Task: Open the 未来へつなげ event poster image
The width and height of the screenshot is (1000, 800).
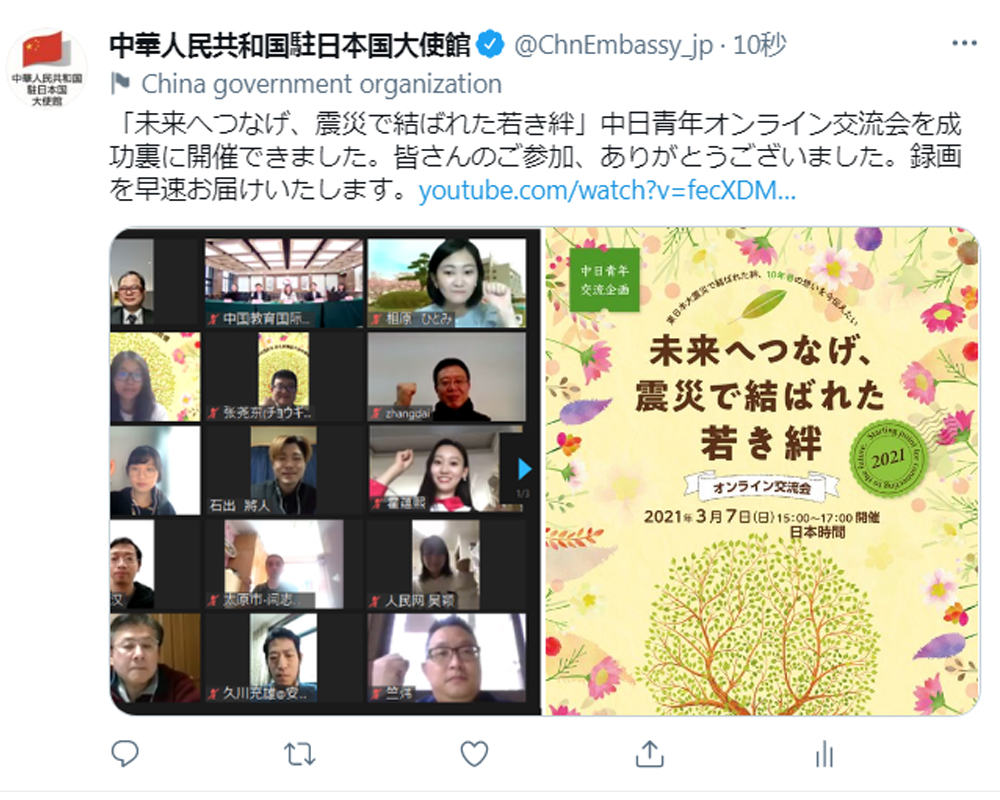Action: click(x=761, y=471)
